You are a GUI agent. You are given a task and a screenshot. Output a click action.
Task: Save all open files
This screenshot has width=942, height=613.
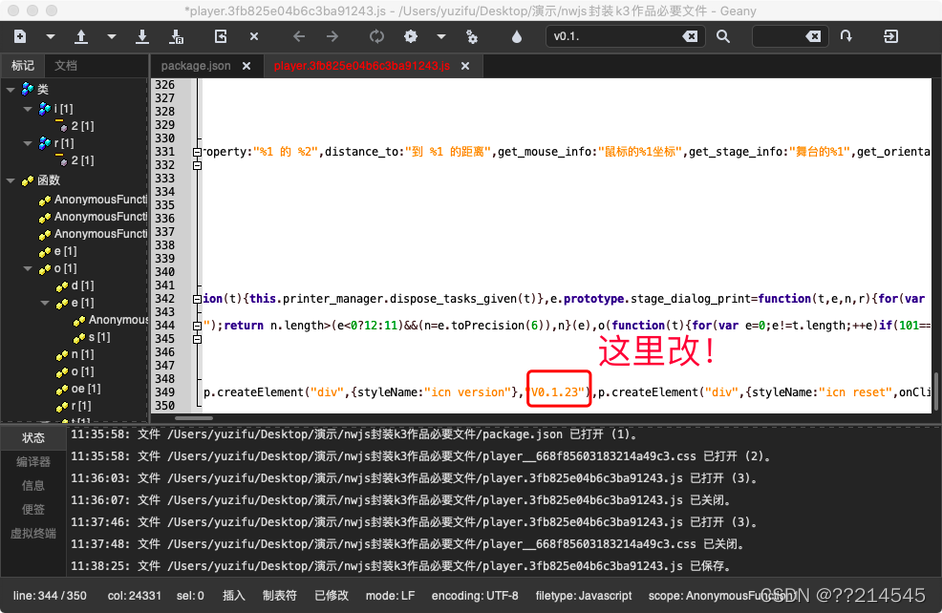pyautogui.click(x=176, y=37)
